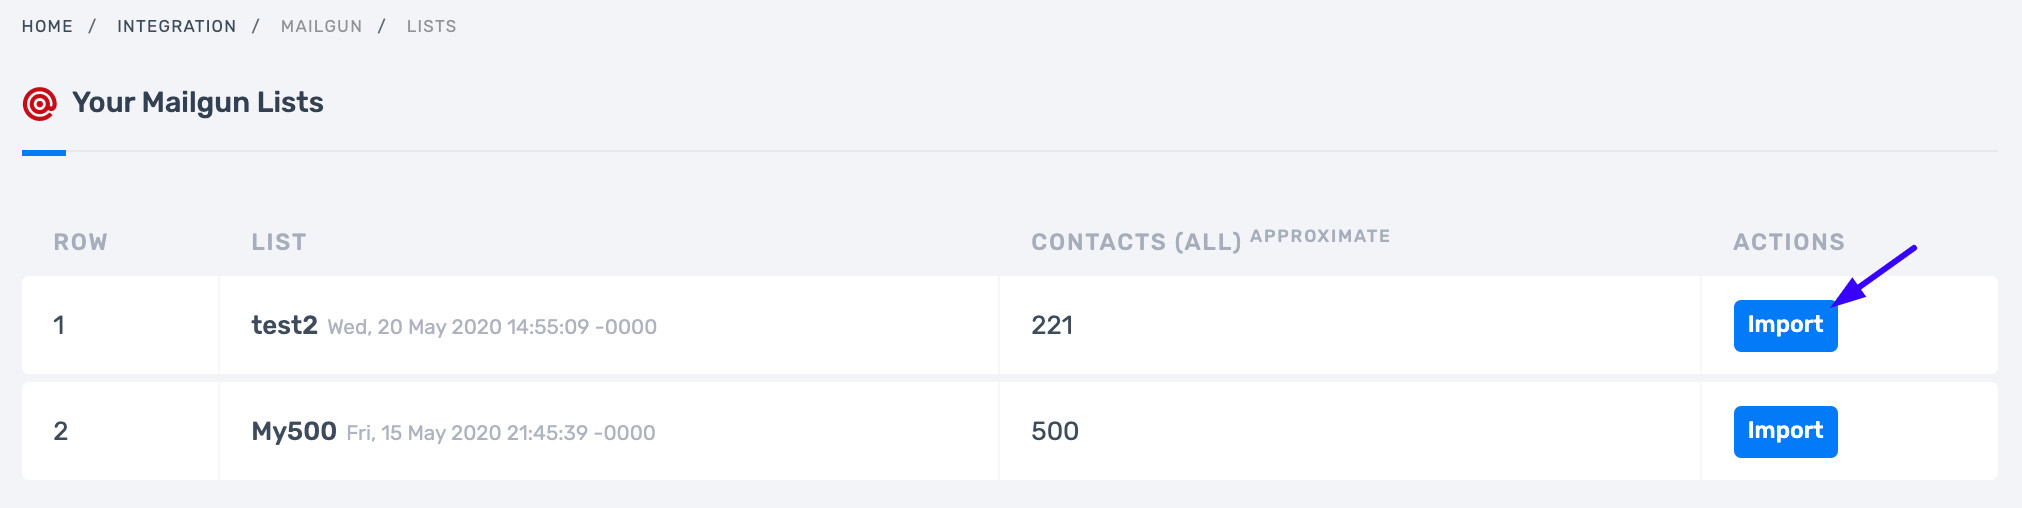2022x508 pixels.
Task: Click the LIST column header
Action: click(278, 242)
